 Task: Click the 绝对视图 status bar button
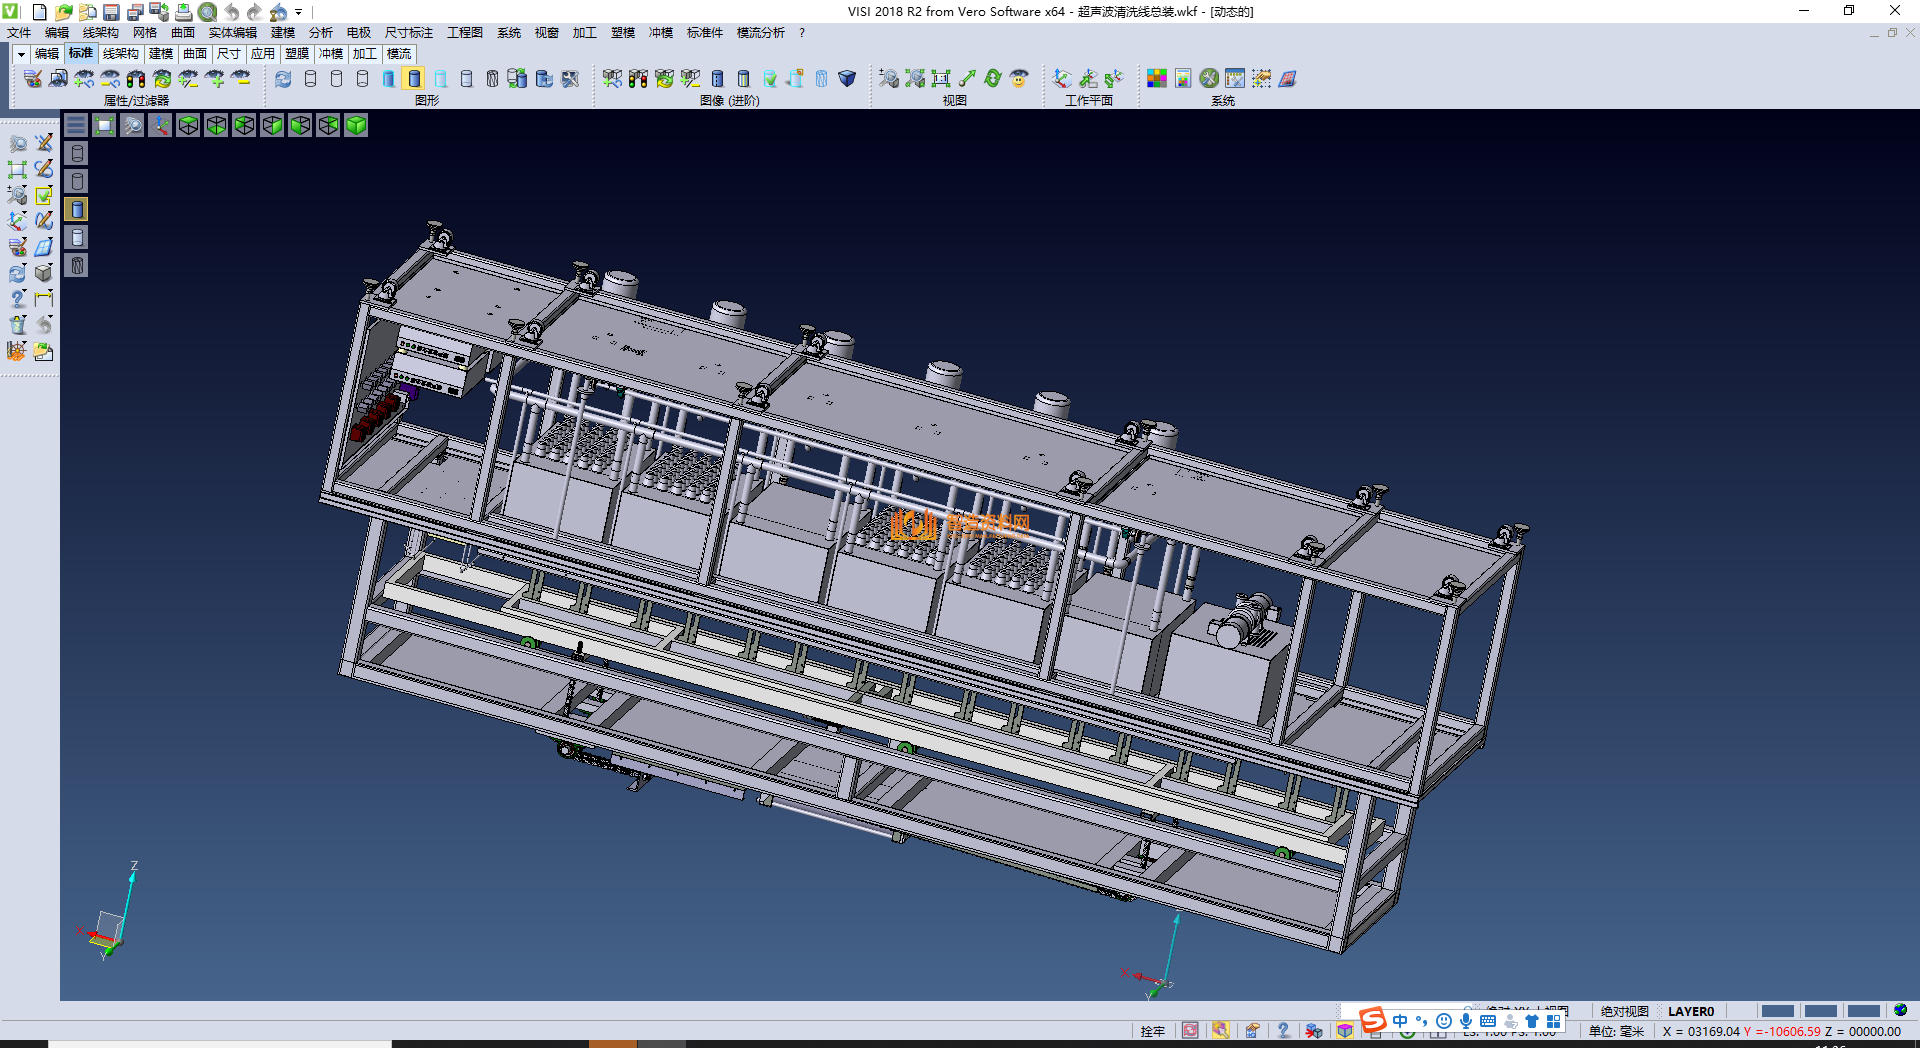coord(1624,1011)
